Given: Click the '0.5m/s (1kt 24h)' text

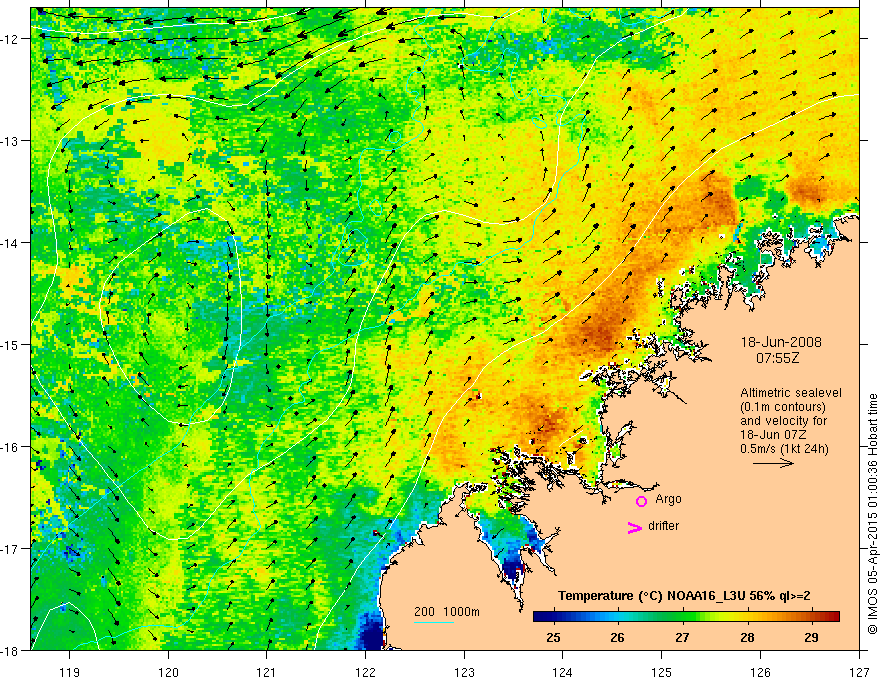Looking at the screenshot, I should tap(784, 449).
